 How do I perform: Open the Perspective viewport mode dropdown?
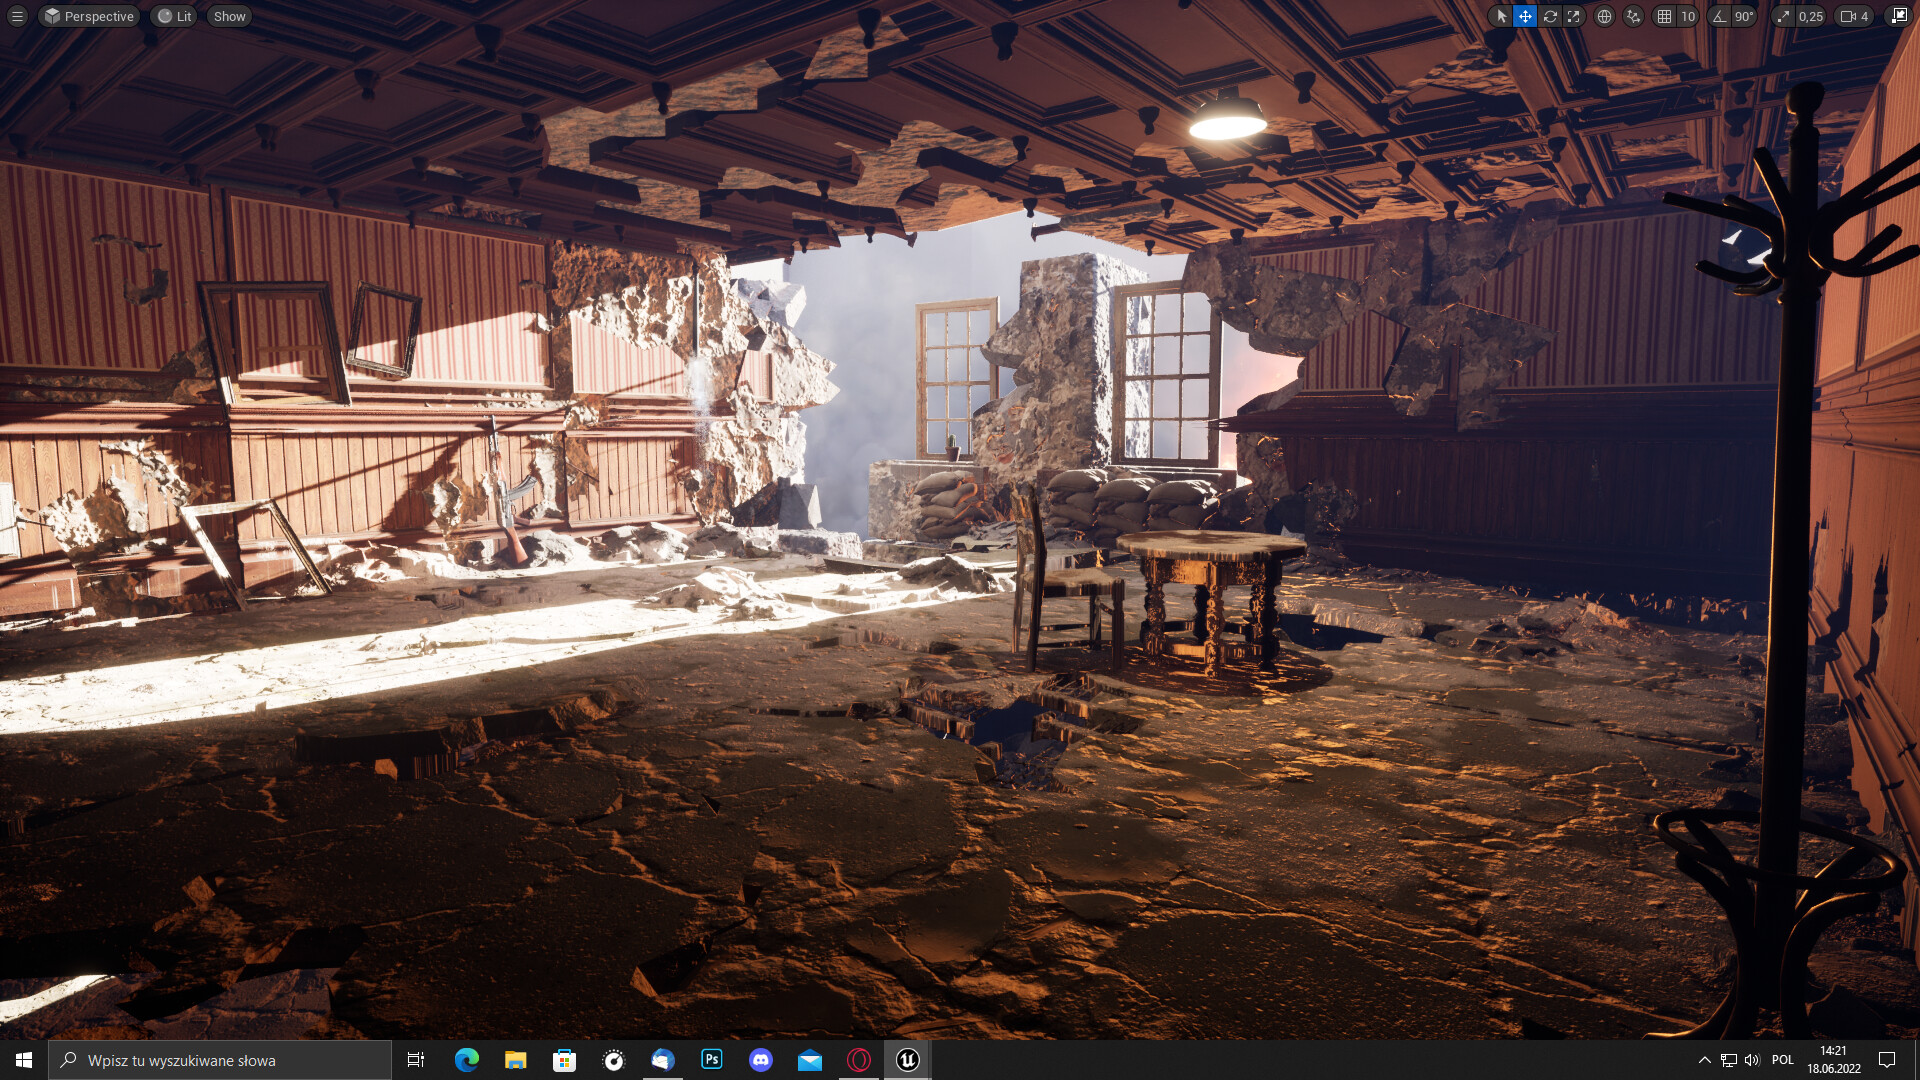88,16
